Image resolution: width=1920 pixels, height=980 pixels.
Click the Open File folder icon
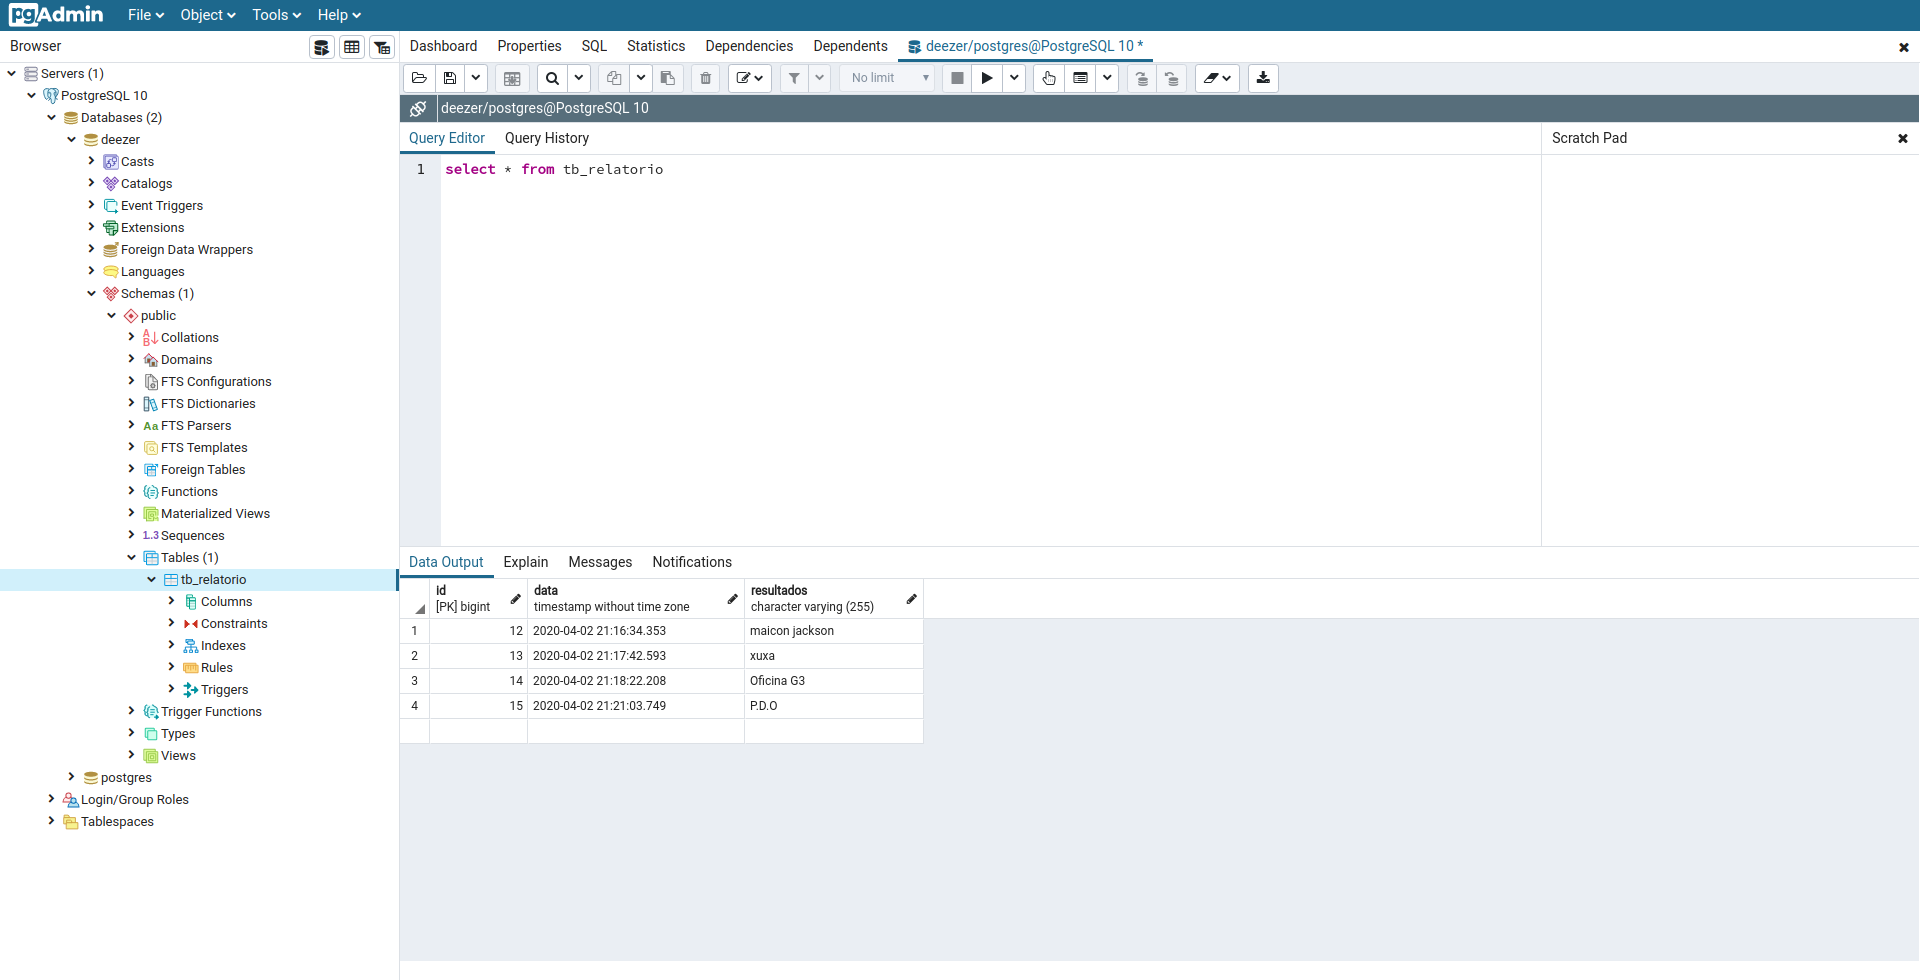[x=419, y=78]
